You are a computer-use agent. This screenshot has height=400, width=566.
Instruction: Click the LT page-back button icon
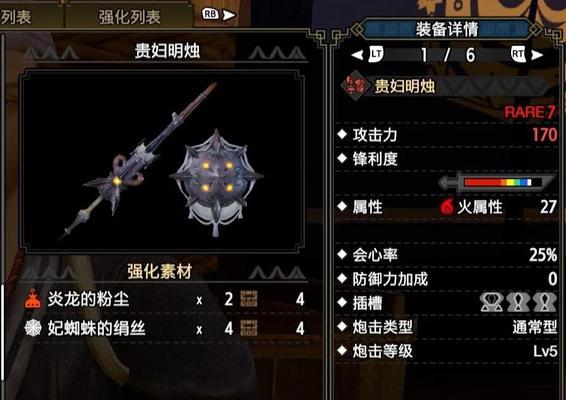click(376, 55)
